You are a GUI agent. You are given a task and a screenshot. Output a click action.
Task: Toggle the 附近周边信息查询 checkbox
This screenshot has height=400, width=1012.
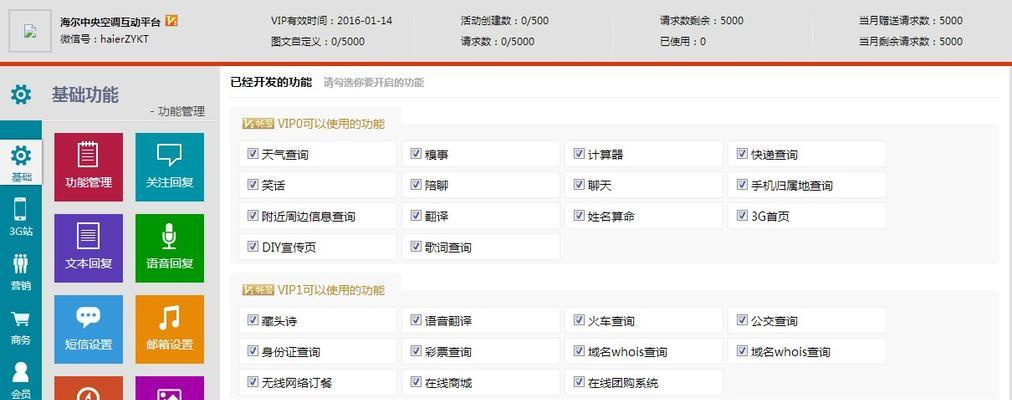point(252,215)
